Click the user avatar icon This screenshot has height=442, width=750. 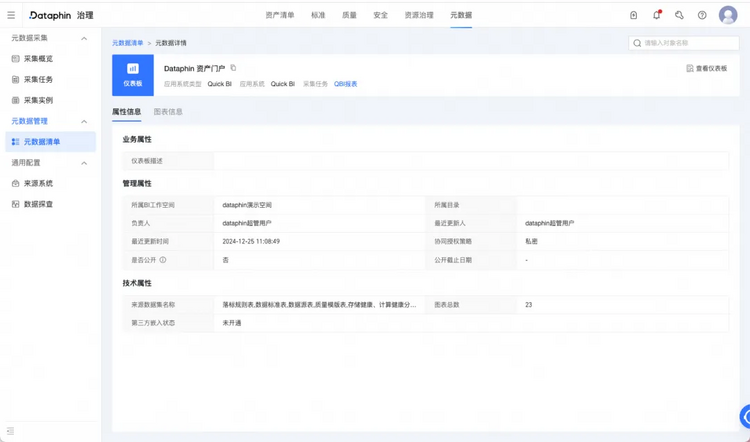728,15
